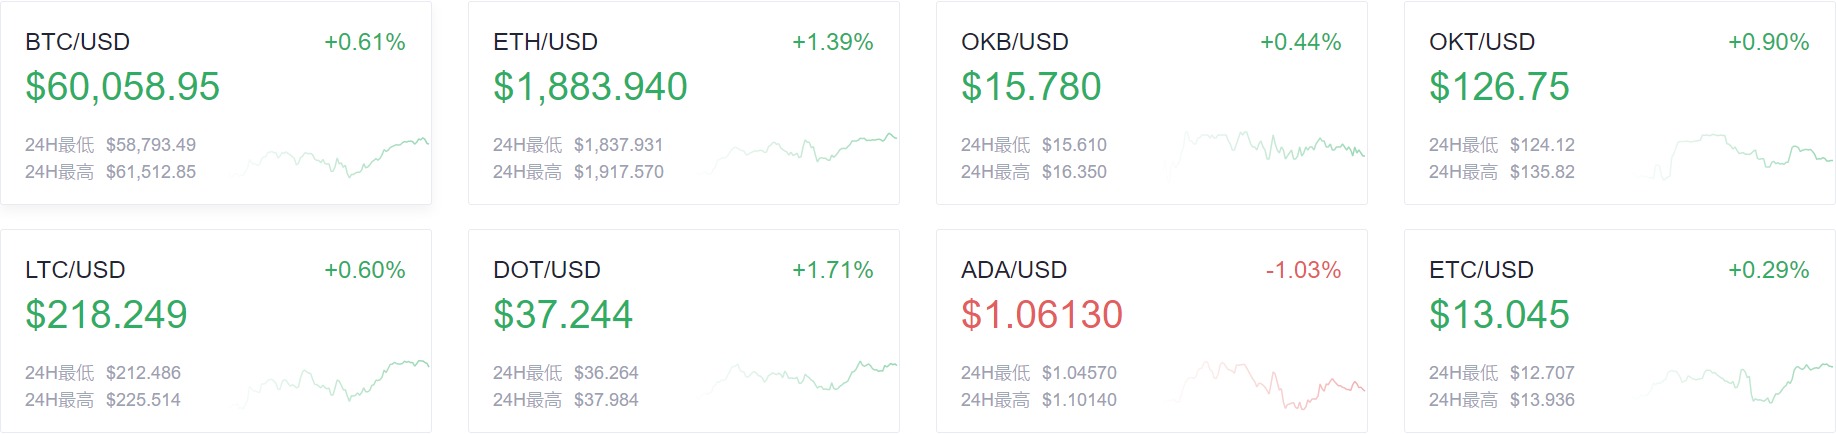Click the OKB/USD $15.780 price
This screenshot has width=1836, height=434.
point(1031,87)
